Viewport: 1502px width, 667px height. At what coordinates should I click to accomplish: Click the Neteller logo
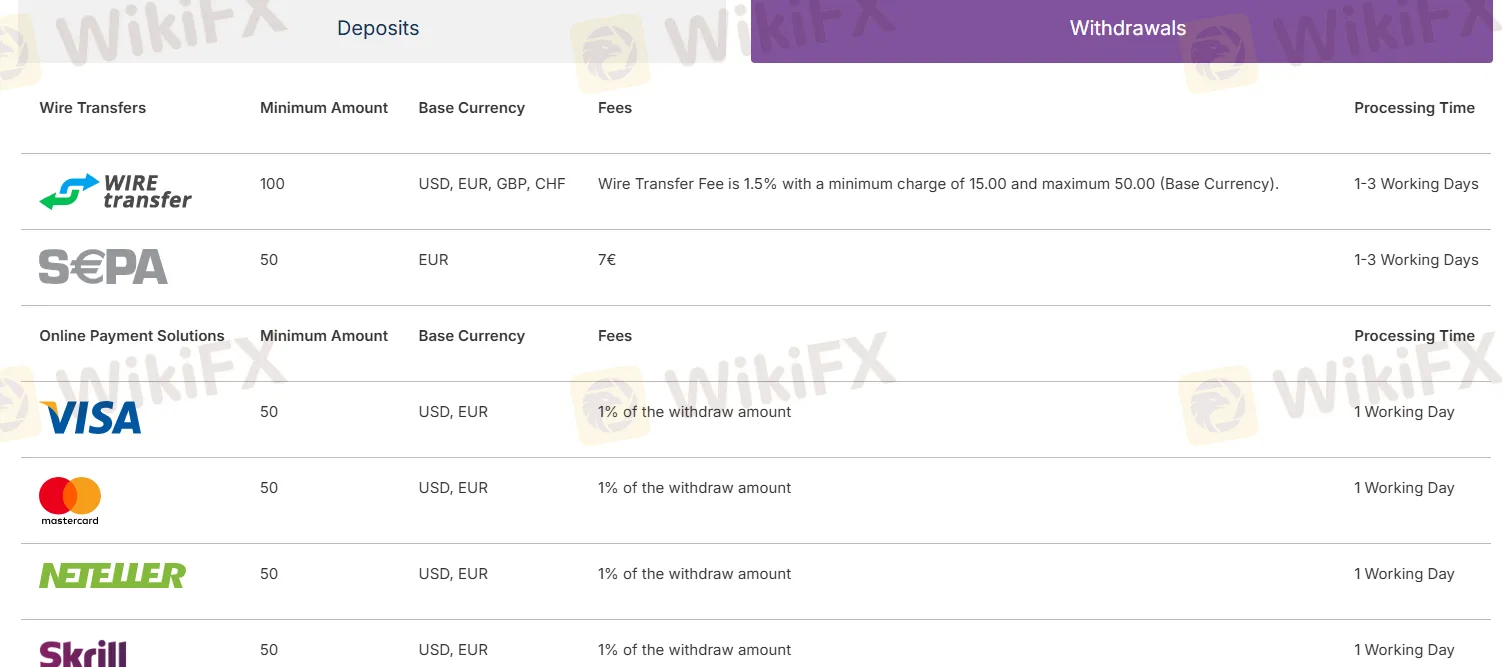(x=112, y=575)
